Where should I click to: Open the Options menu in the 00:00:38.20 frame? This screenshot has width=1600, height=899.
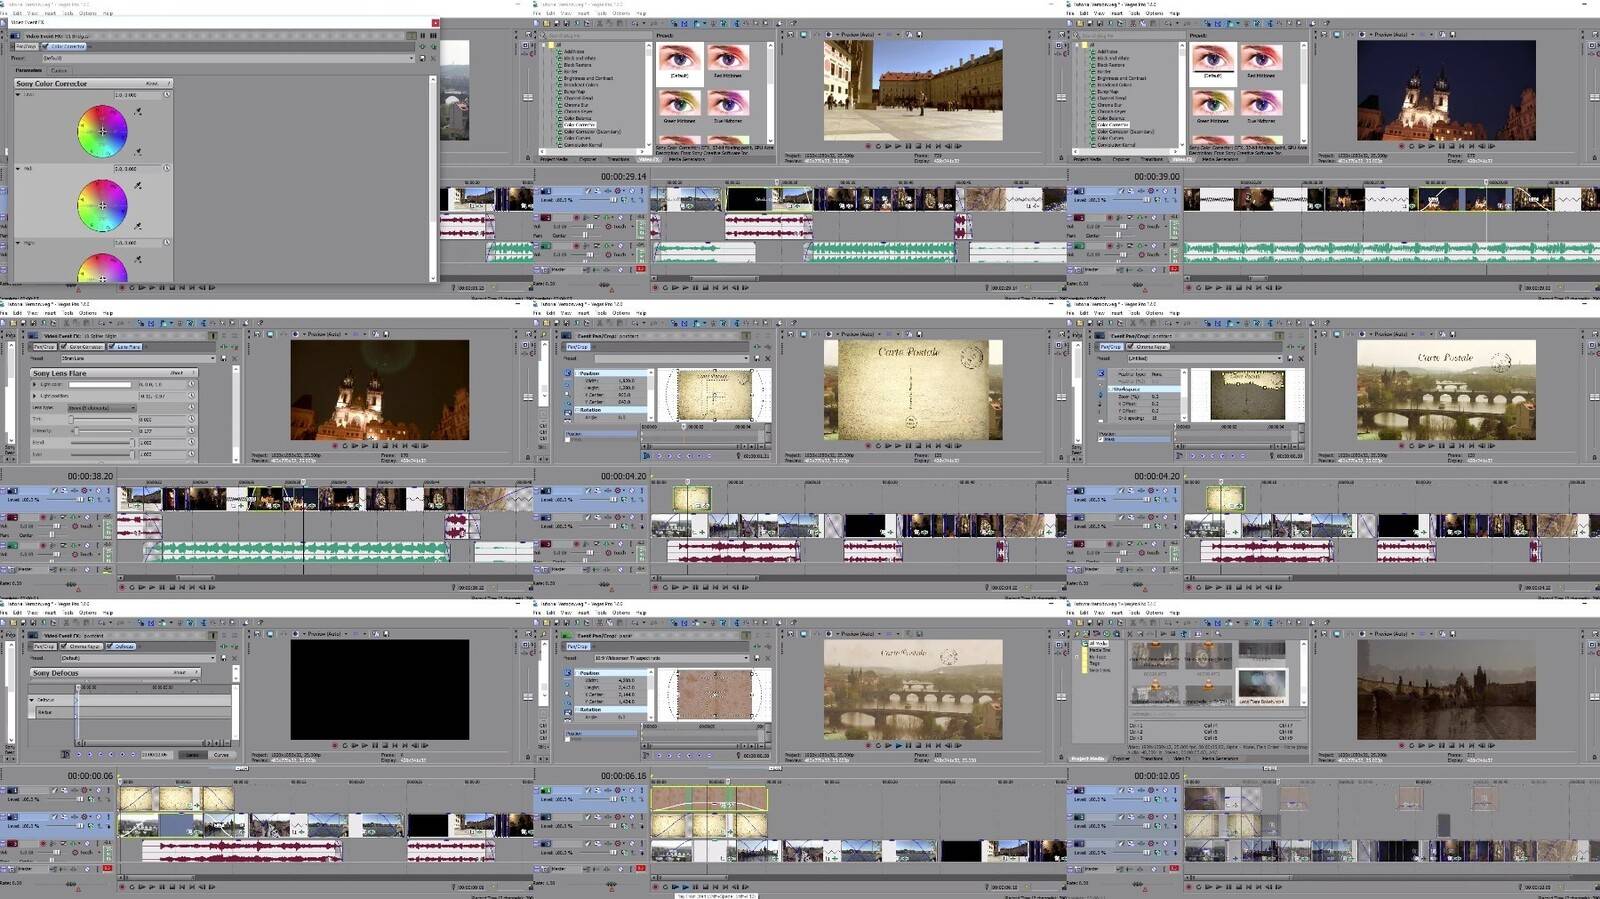(x=88, y=313)
